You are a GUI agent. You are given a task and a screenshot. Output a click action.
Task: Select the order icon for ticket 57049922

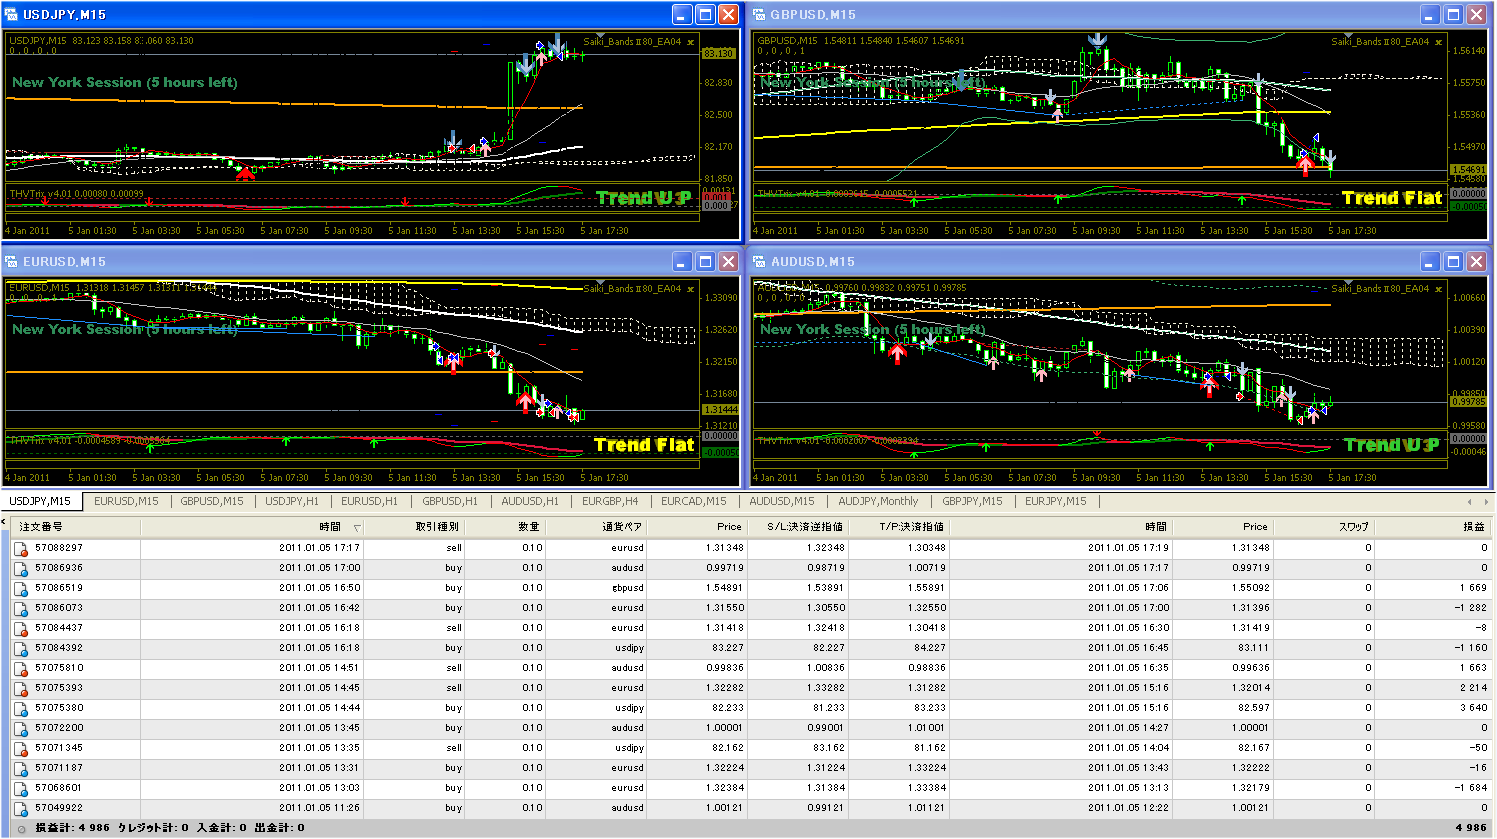pos(20,808)
